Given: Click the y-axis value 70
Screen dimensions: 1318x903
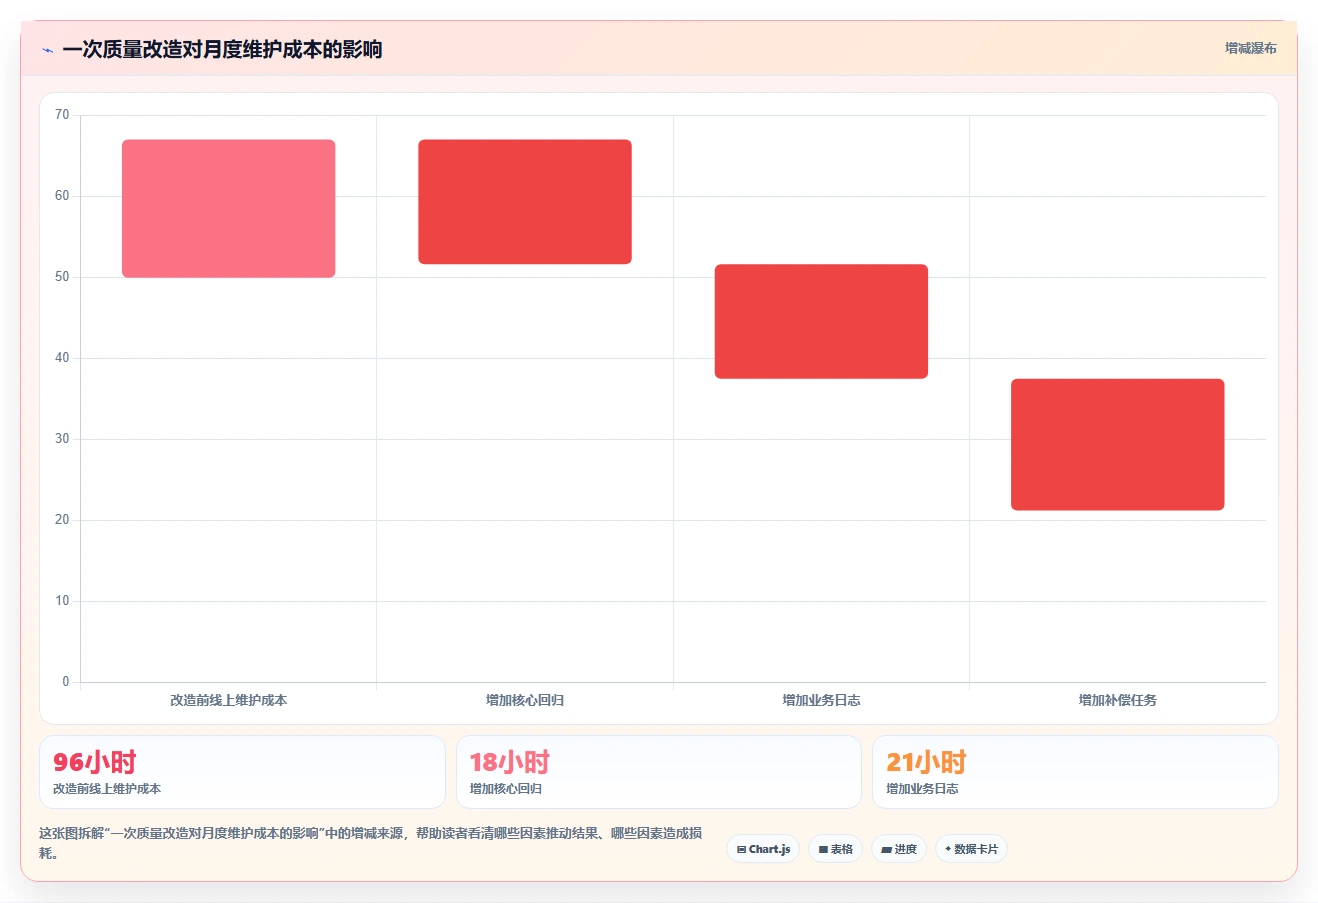Looking at the screenshot, I should pos(62,115).
